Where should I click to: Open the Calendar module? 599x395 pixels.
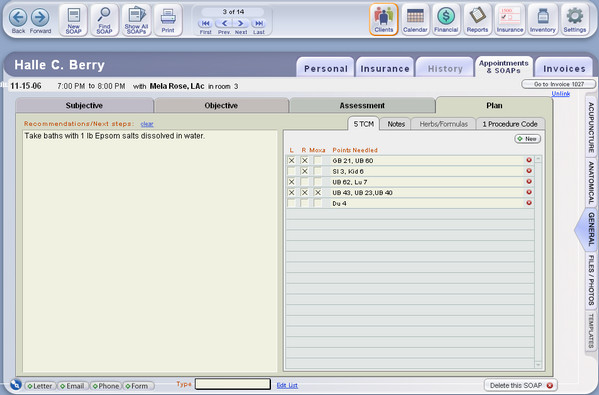coord(415,19)
